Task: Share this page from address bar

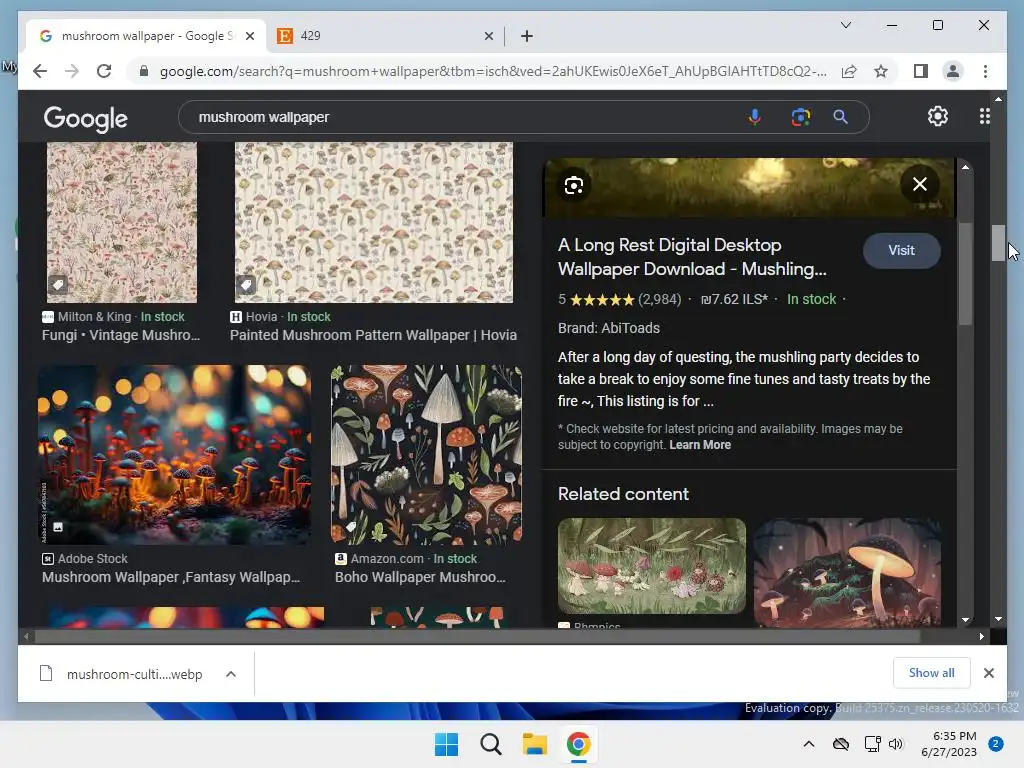Action: click(x=848, y=71)
